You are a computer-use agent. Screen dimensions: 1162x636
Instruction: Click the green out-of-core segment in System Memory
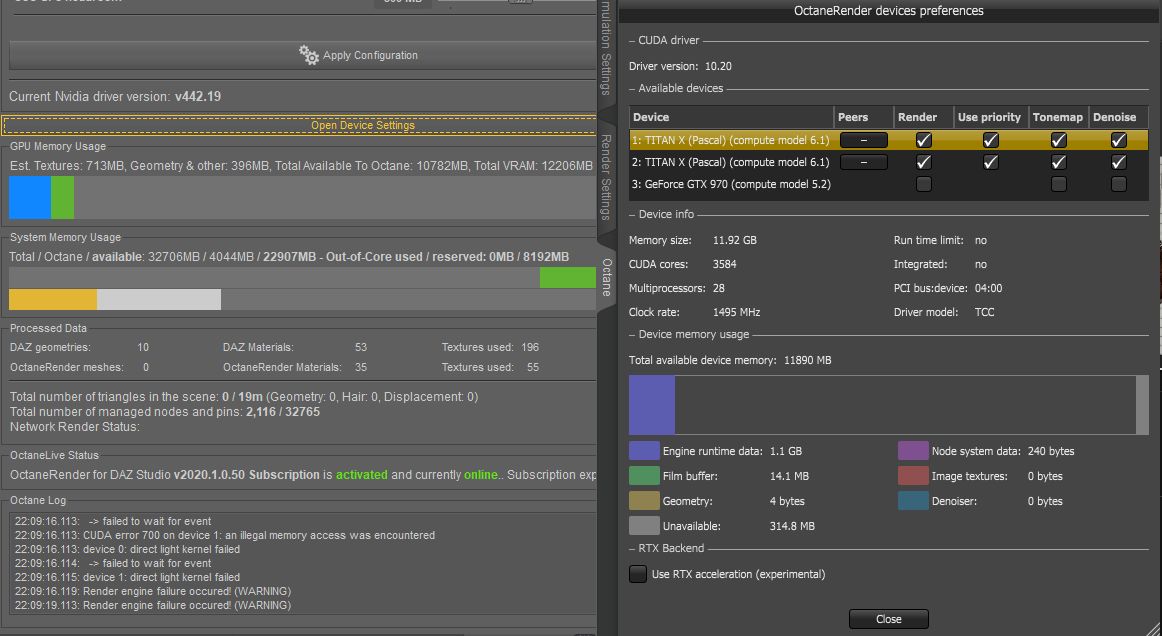click(x=568, y=278)
